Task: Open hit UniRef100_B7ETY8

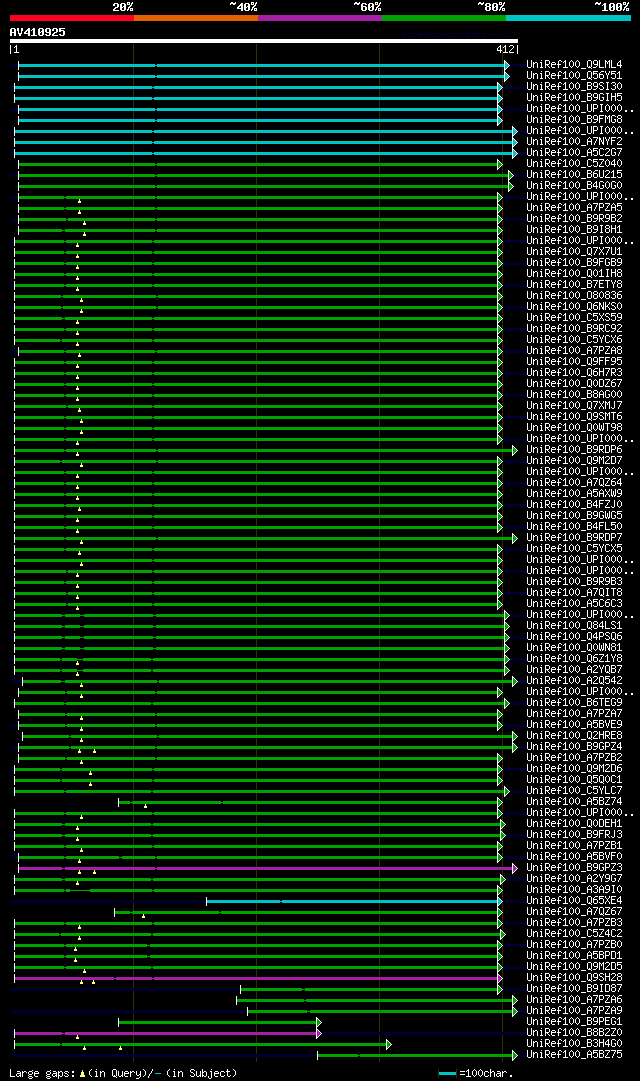Action: click(574, 285)
